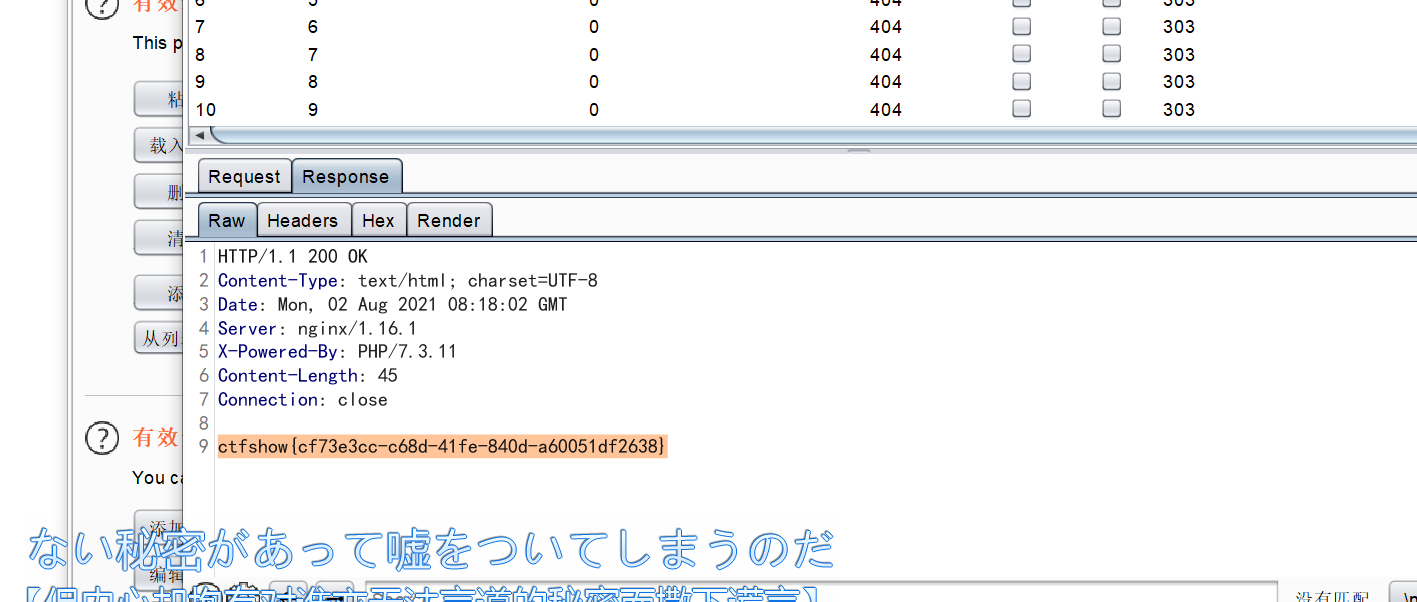Toggle the first checkbox in row 8
Viewport: 1417px width, 602px height.
pos(1020,54)
